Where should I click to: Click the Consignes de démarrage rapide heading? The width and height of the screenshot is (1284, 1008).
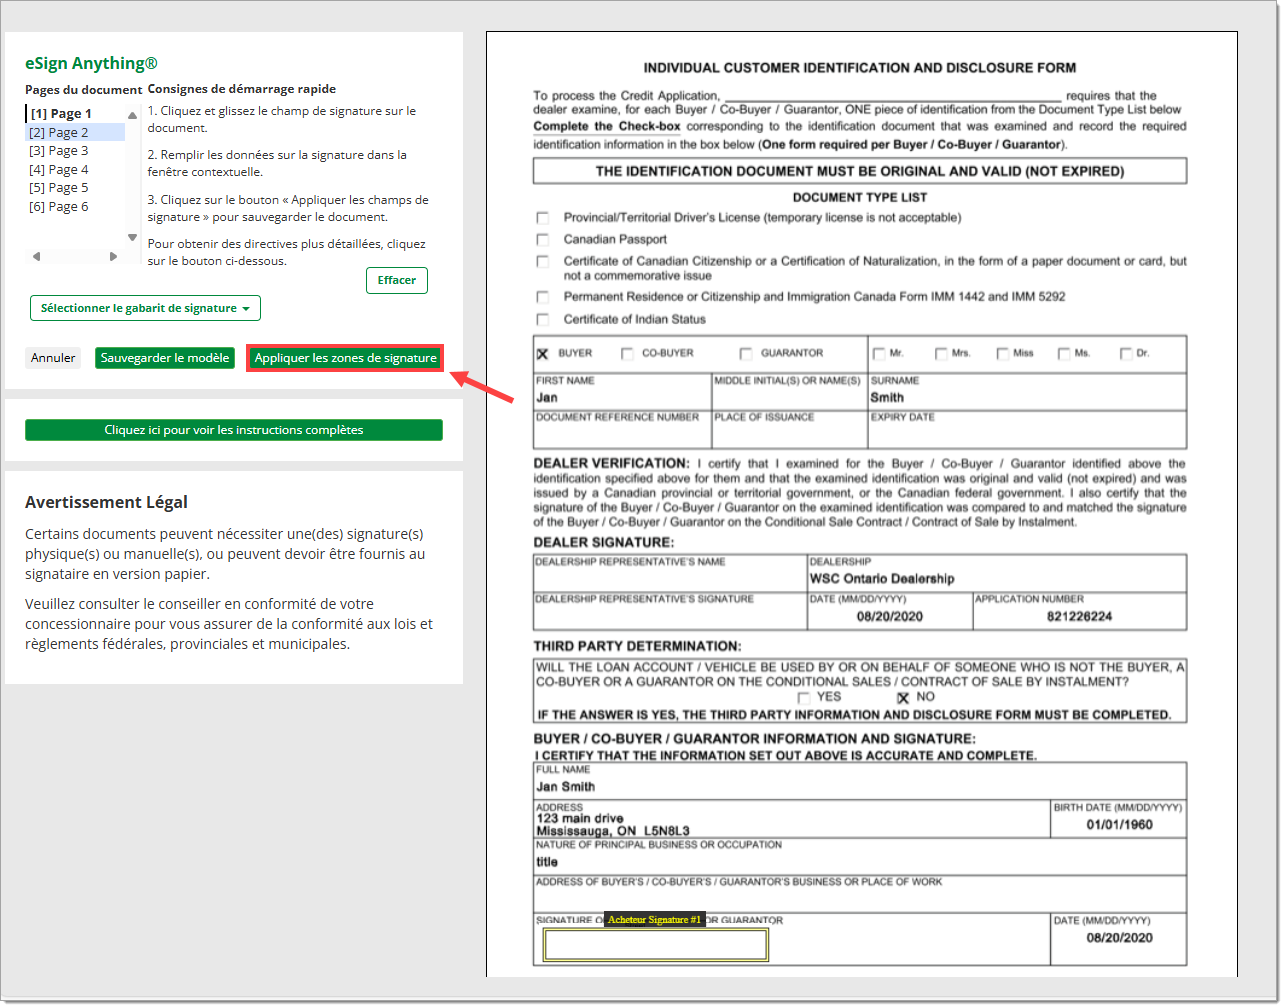[242, 89]
